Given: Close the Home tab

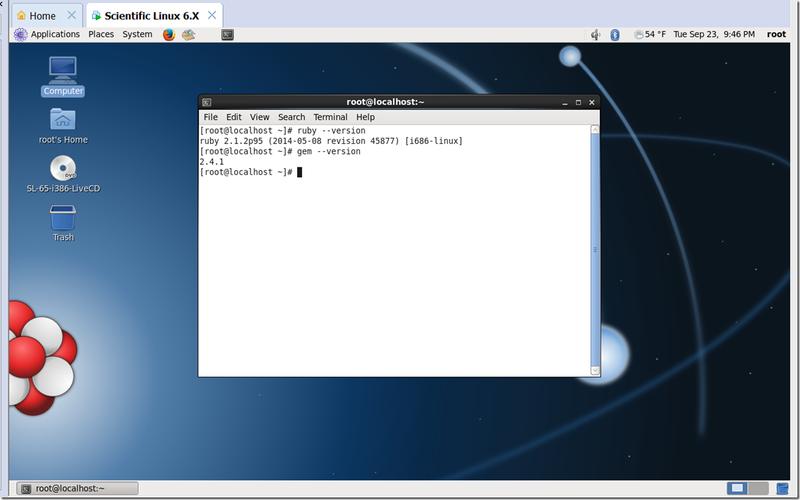Looking at the screenshot, I should click(71, 15).
